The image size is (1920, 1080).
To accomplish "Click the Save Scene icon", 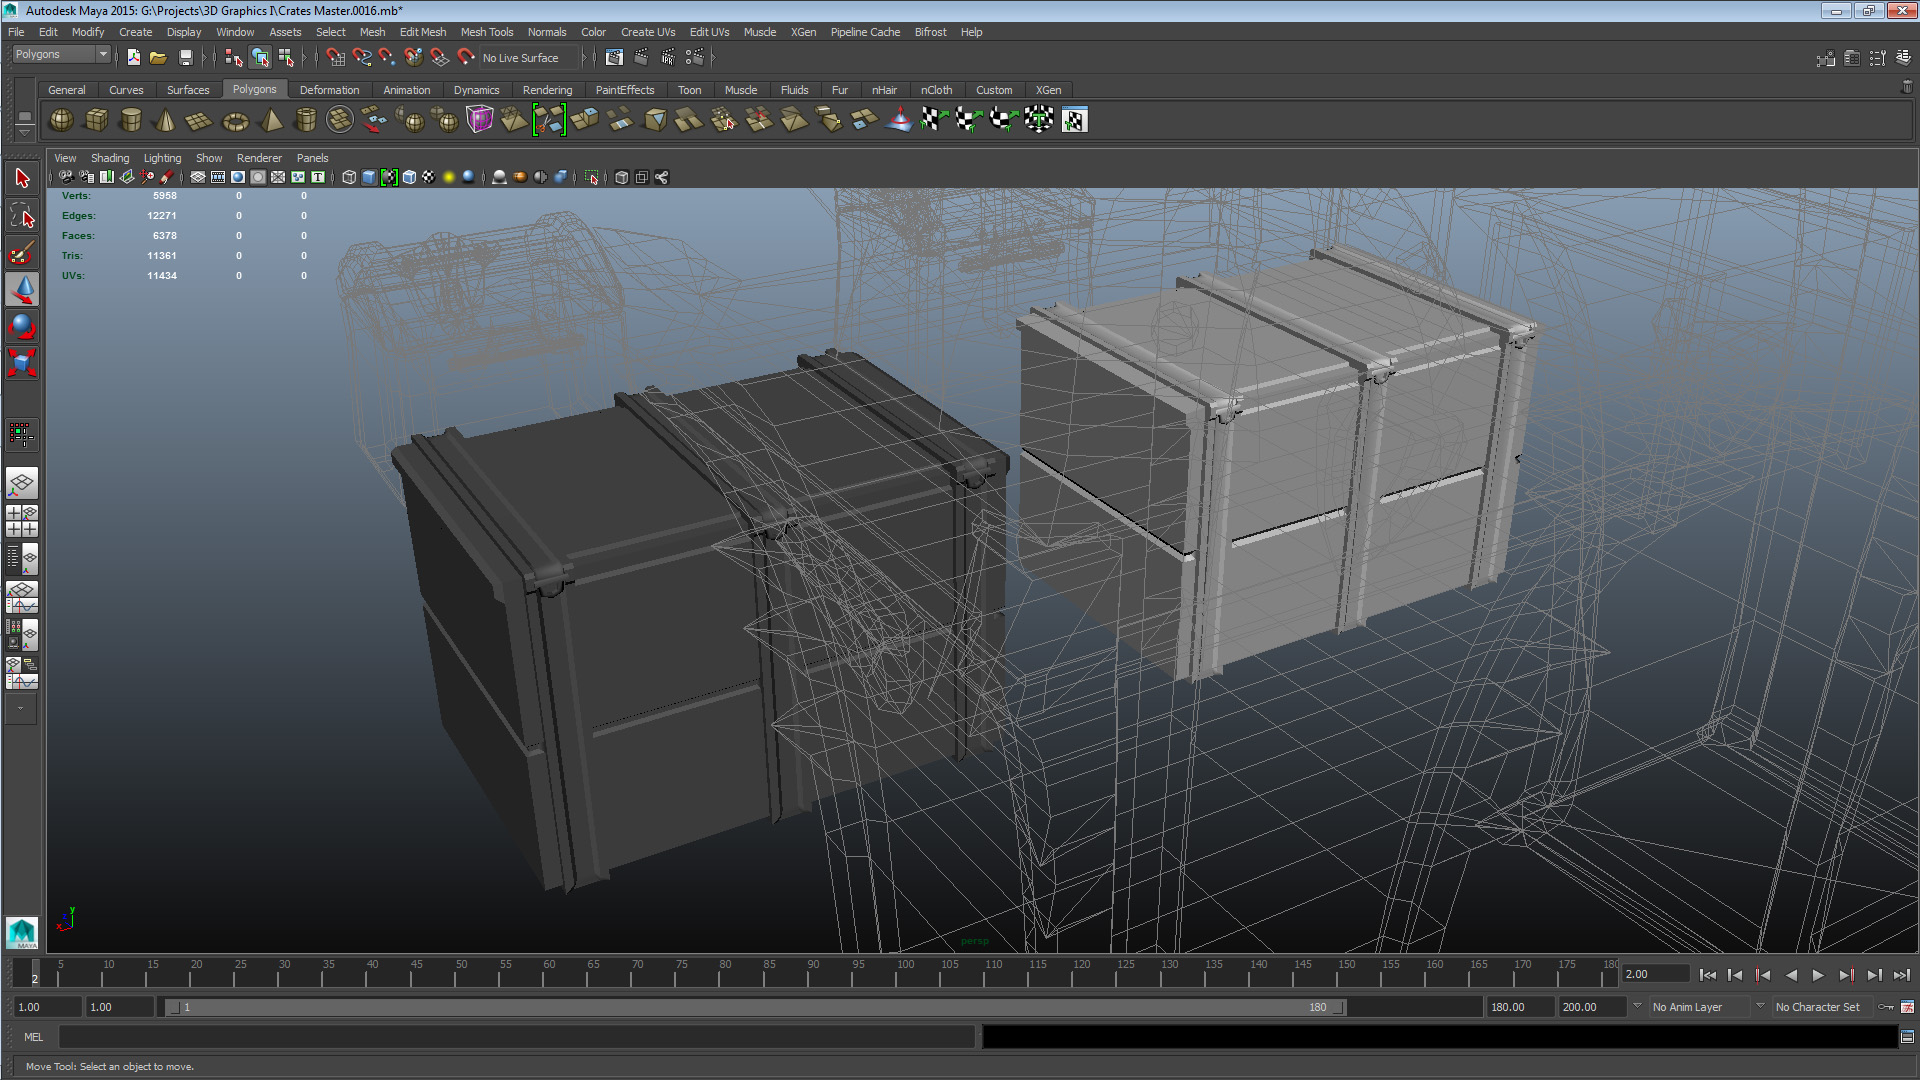I will tap(185, 58).
